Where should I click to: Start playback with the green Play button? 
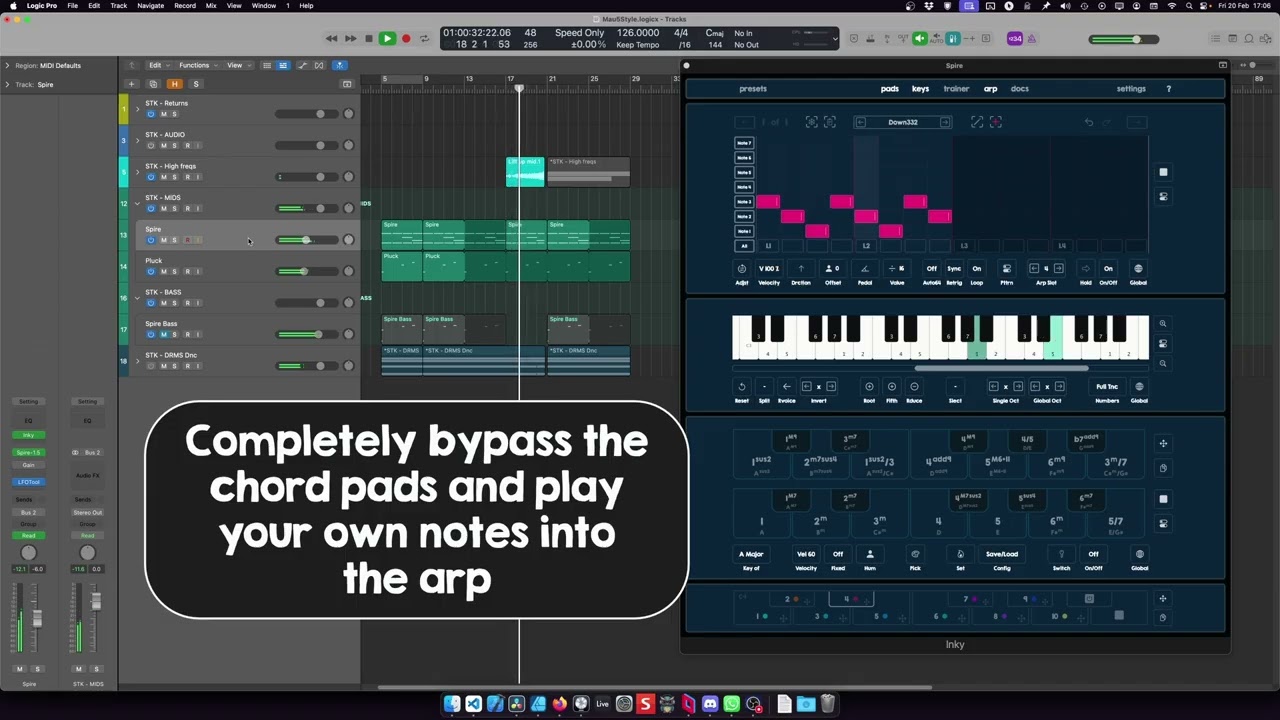(x=387, y=39)
